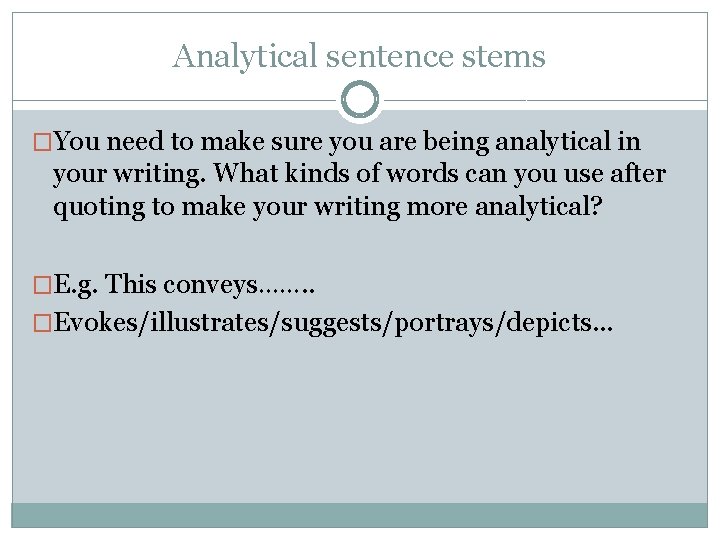This screenshot has height=540, width=720.
Task: Click the word 'stems' in the title
Action: (503, 56)
